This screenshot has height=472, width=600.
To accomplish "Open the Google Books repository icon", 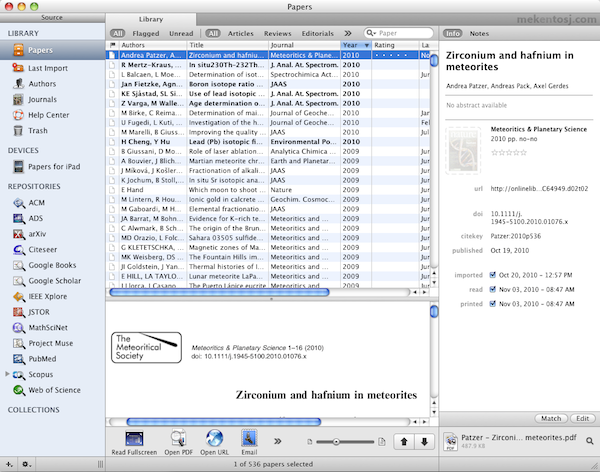I will [19, 265].
